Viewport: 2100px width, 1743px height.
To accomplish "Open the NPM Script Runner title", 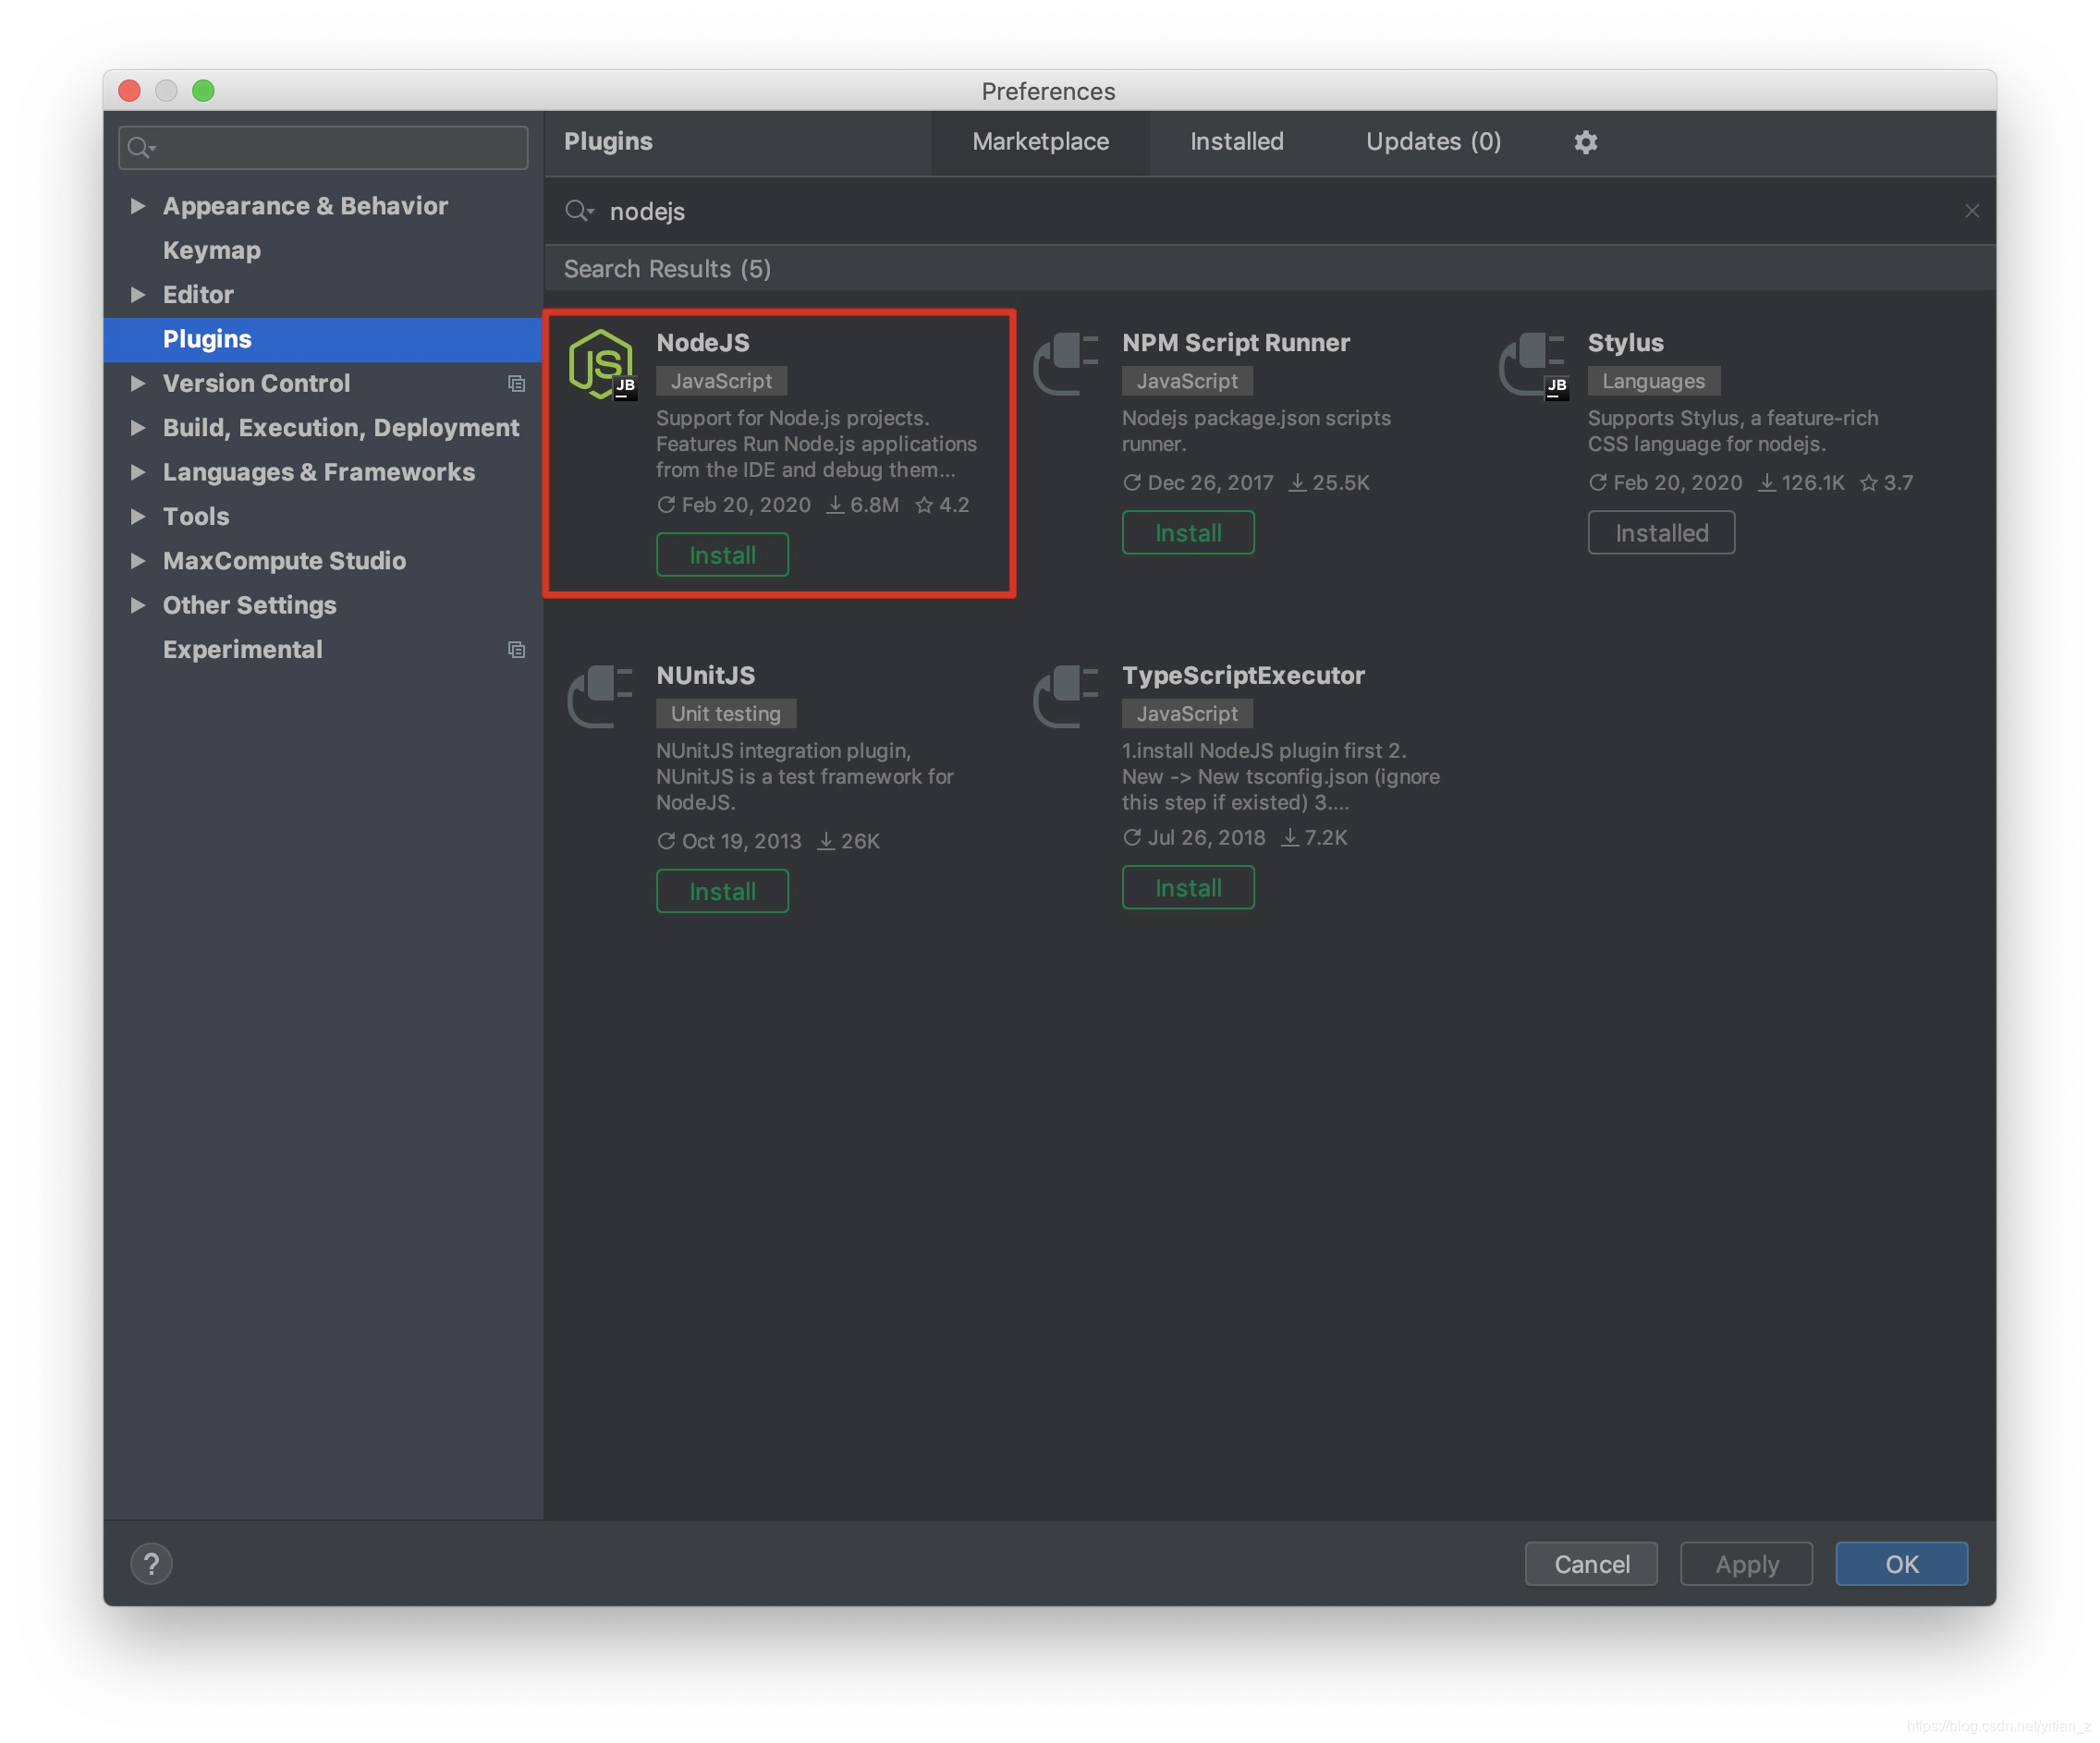I will pyautogui.click(x=1235, y=343).
